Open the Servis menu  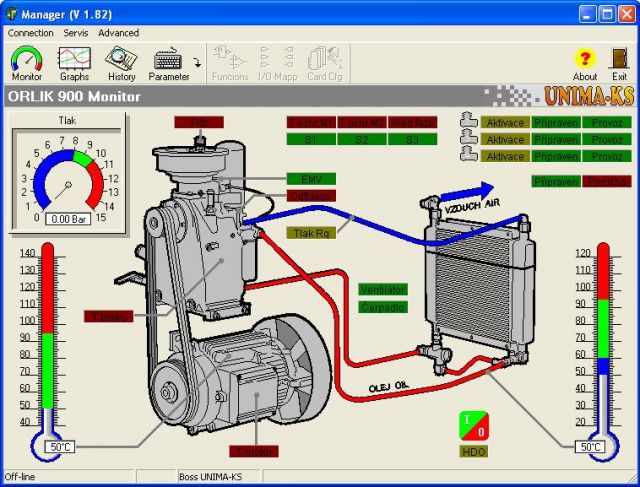coord(76,33)
